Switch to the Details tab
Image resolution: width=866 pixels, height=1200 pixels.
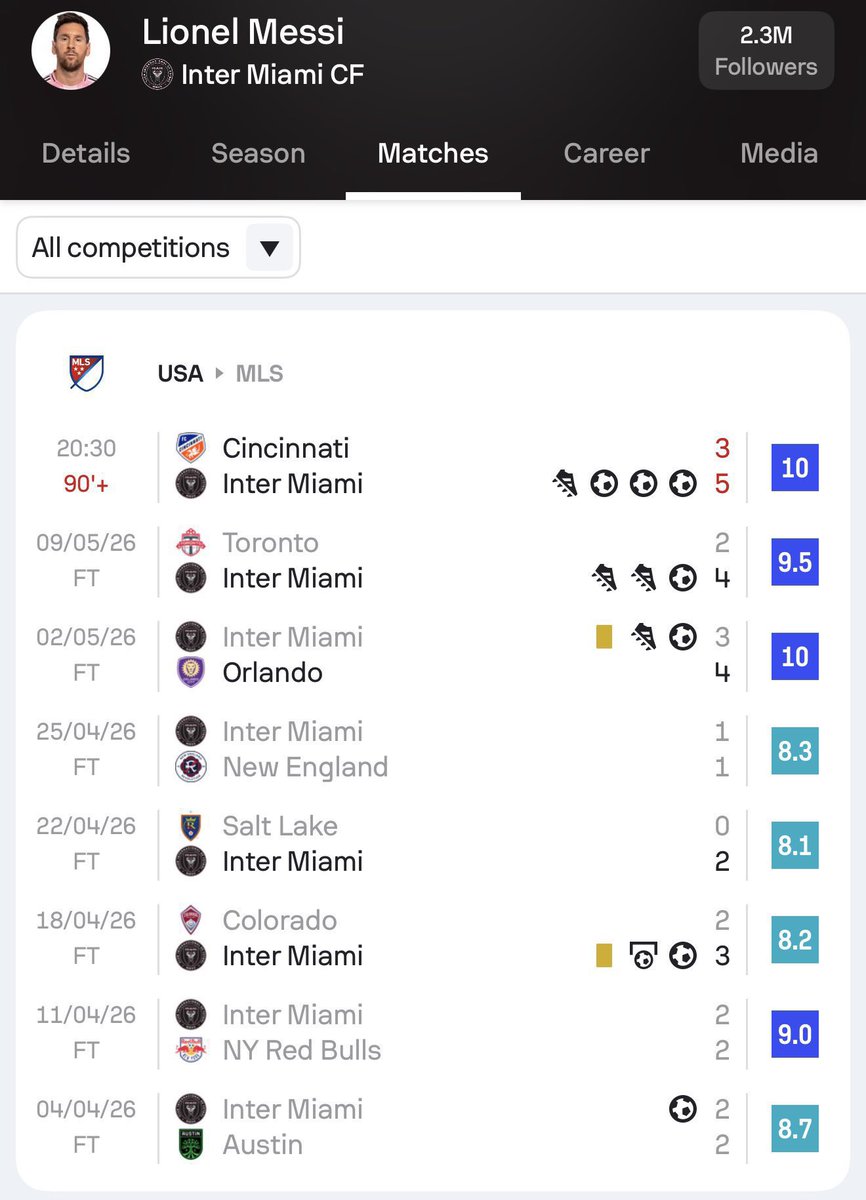click(x=86, y=153)
